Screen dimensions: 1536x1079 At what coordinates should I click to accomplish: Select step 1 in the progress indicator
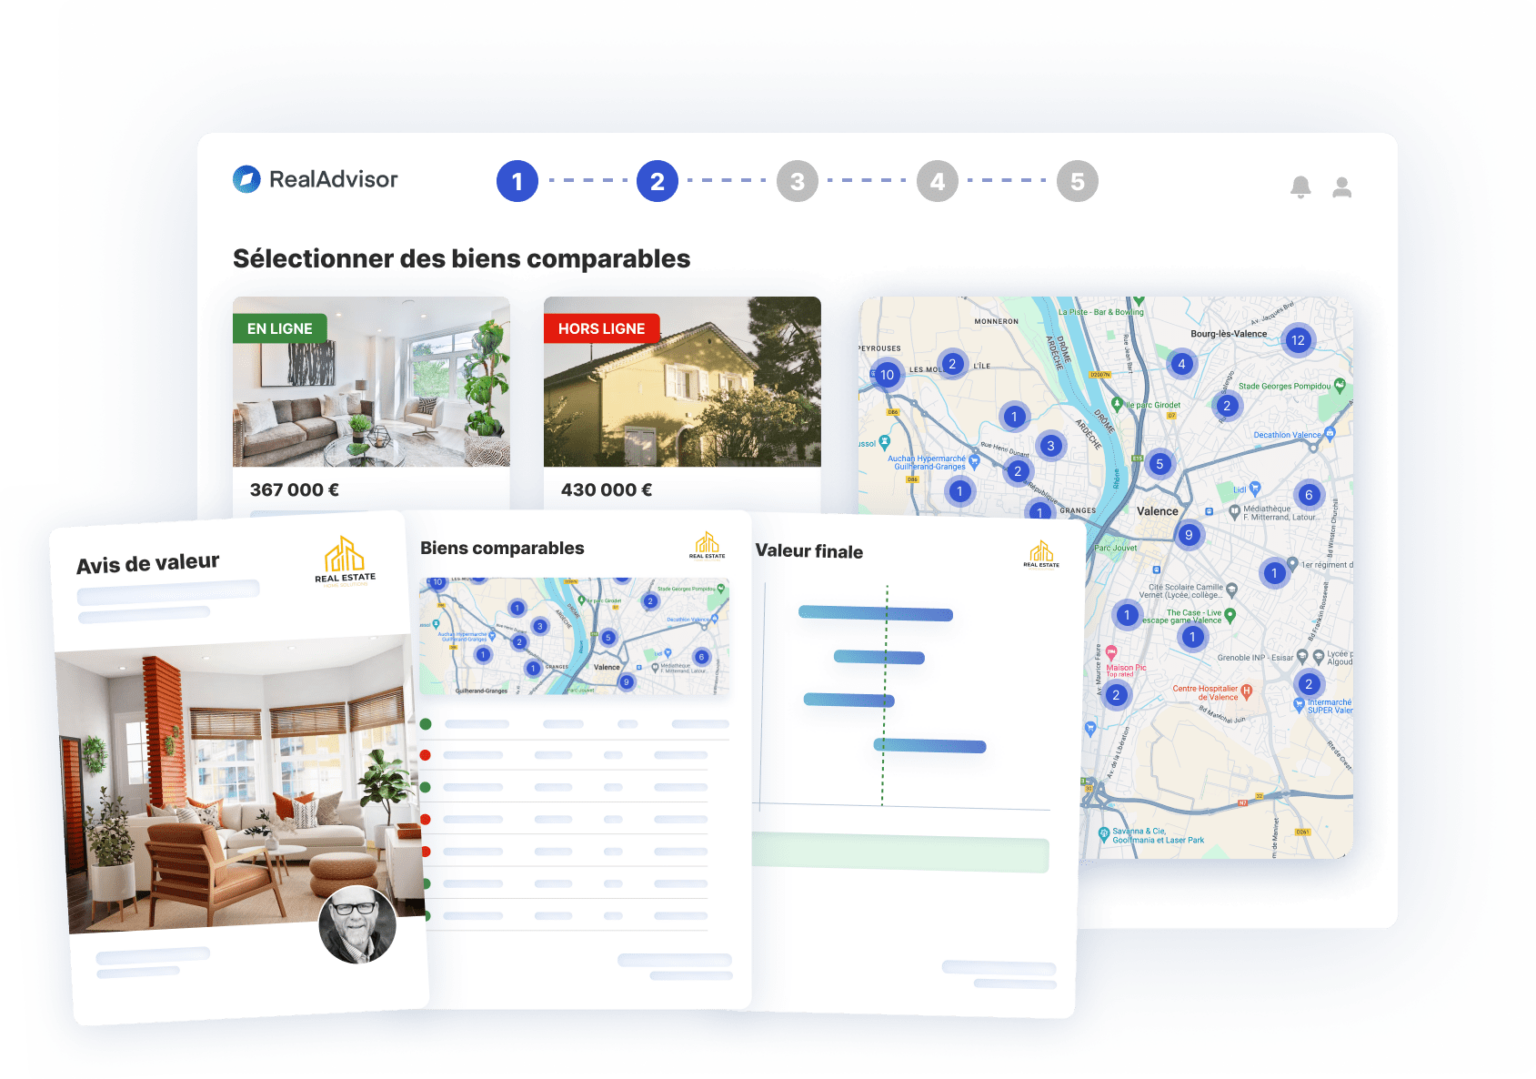pos(517,181)
